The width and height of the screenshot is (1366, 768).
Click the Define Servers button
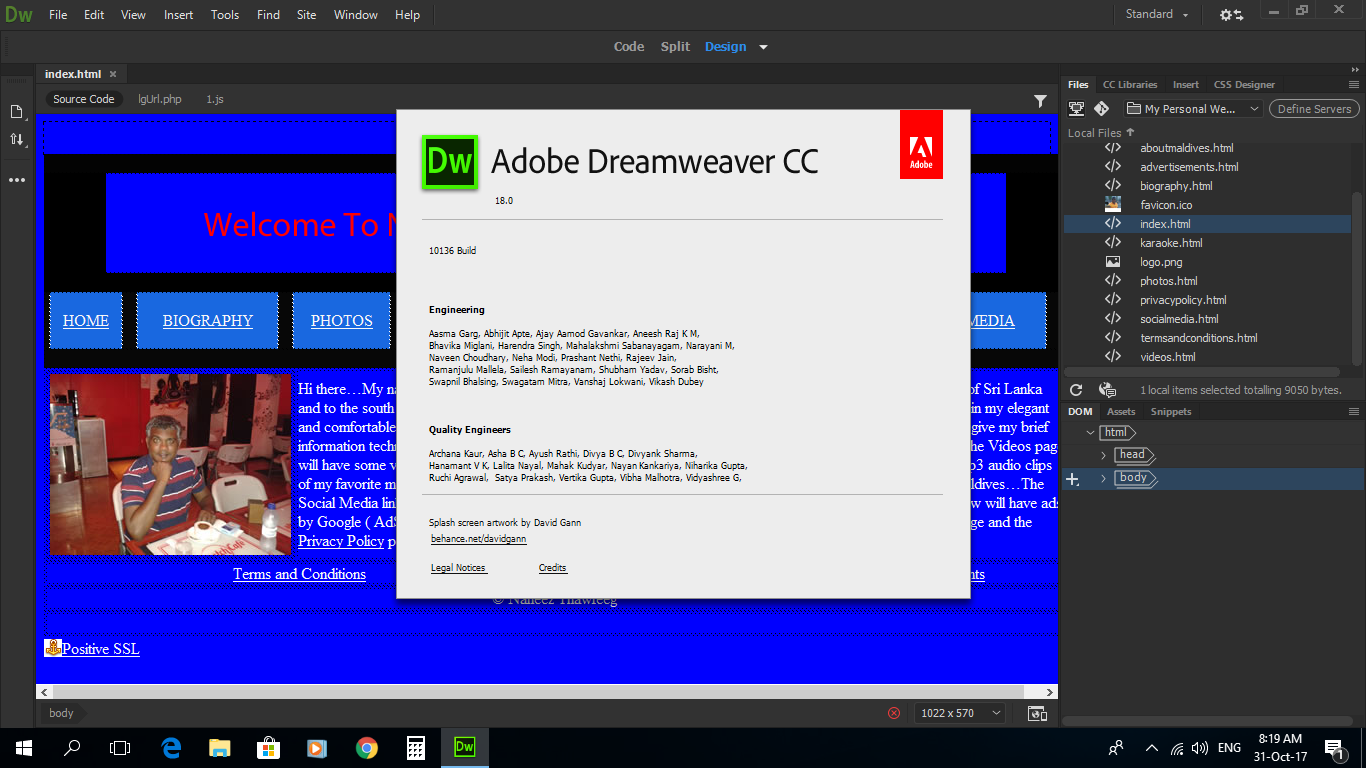coord(1314,109)
